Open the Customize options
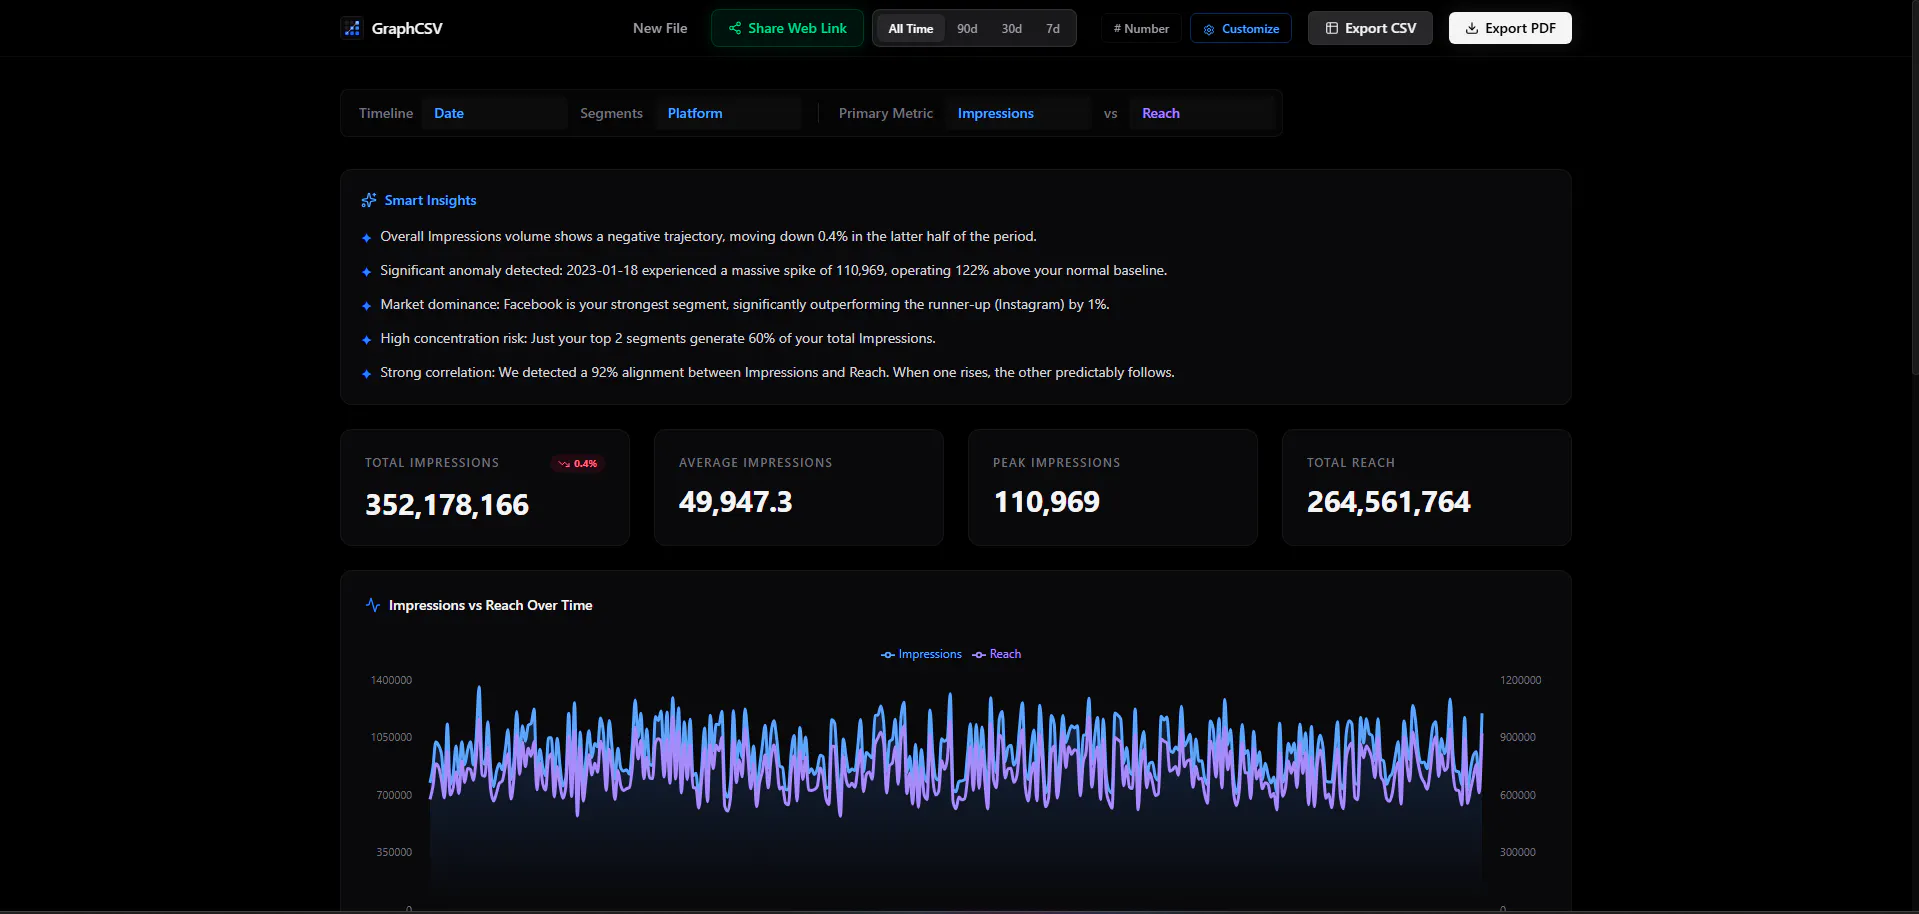 (x=1241, y=29)
